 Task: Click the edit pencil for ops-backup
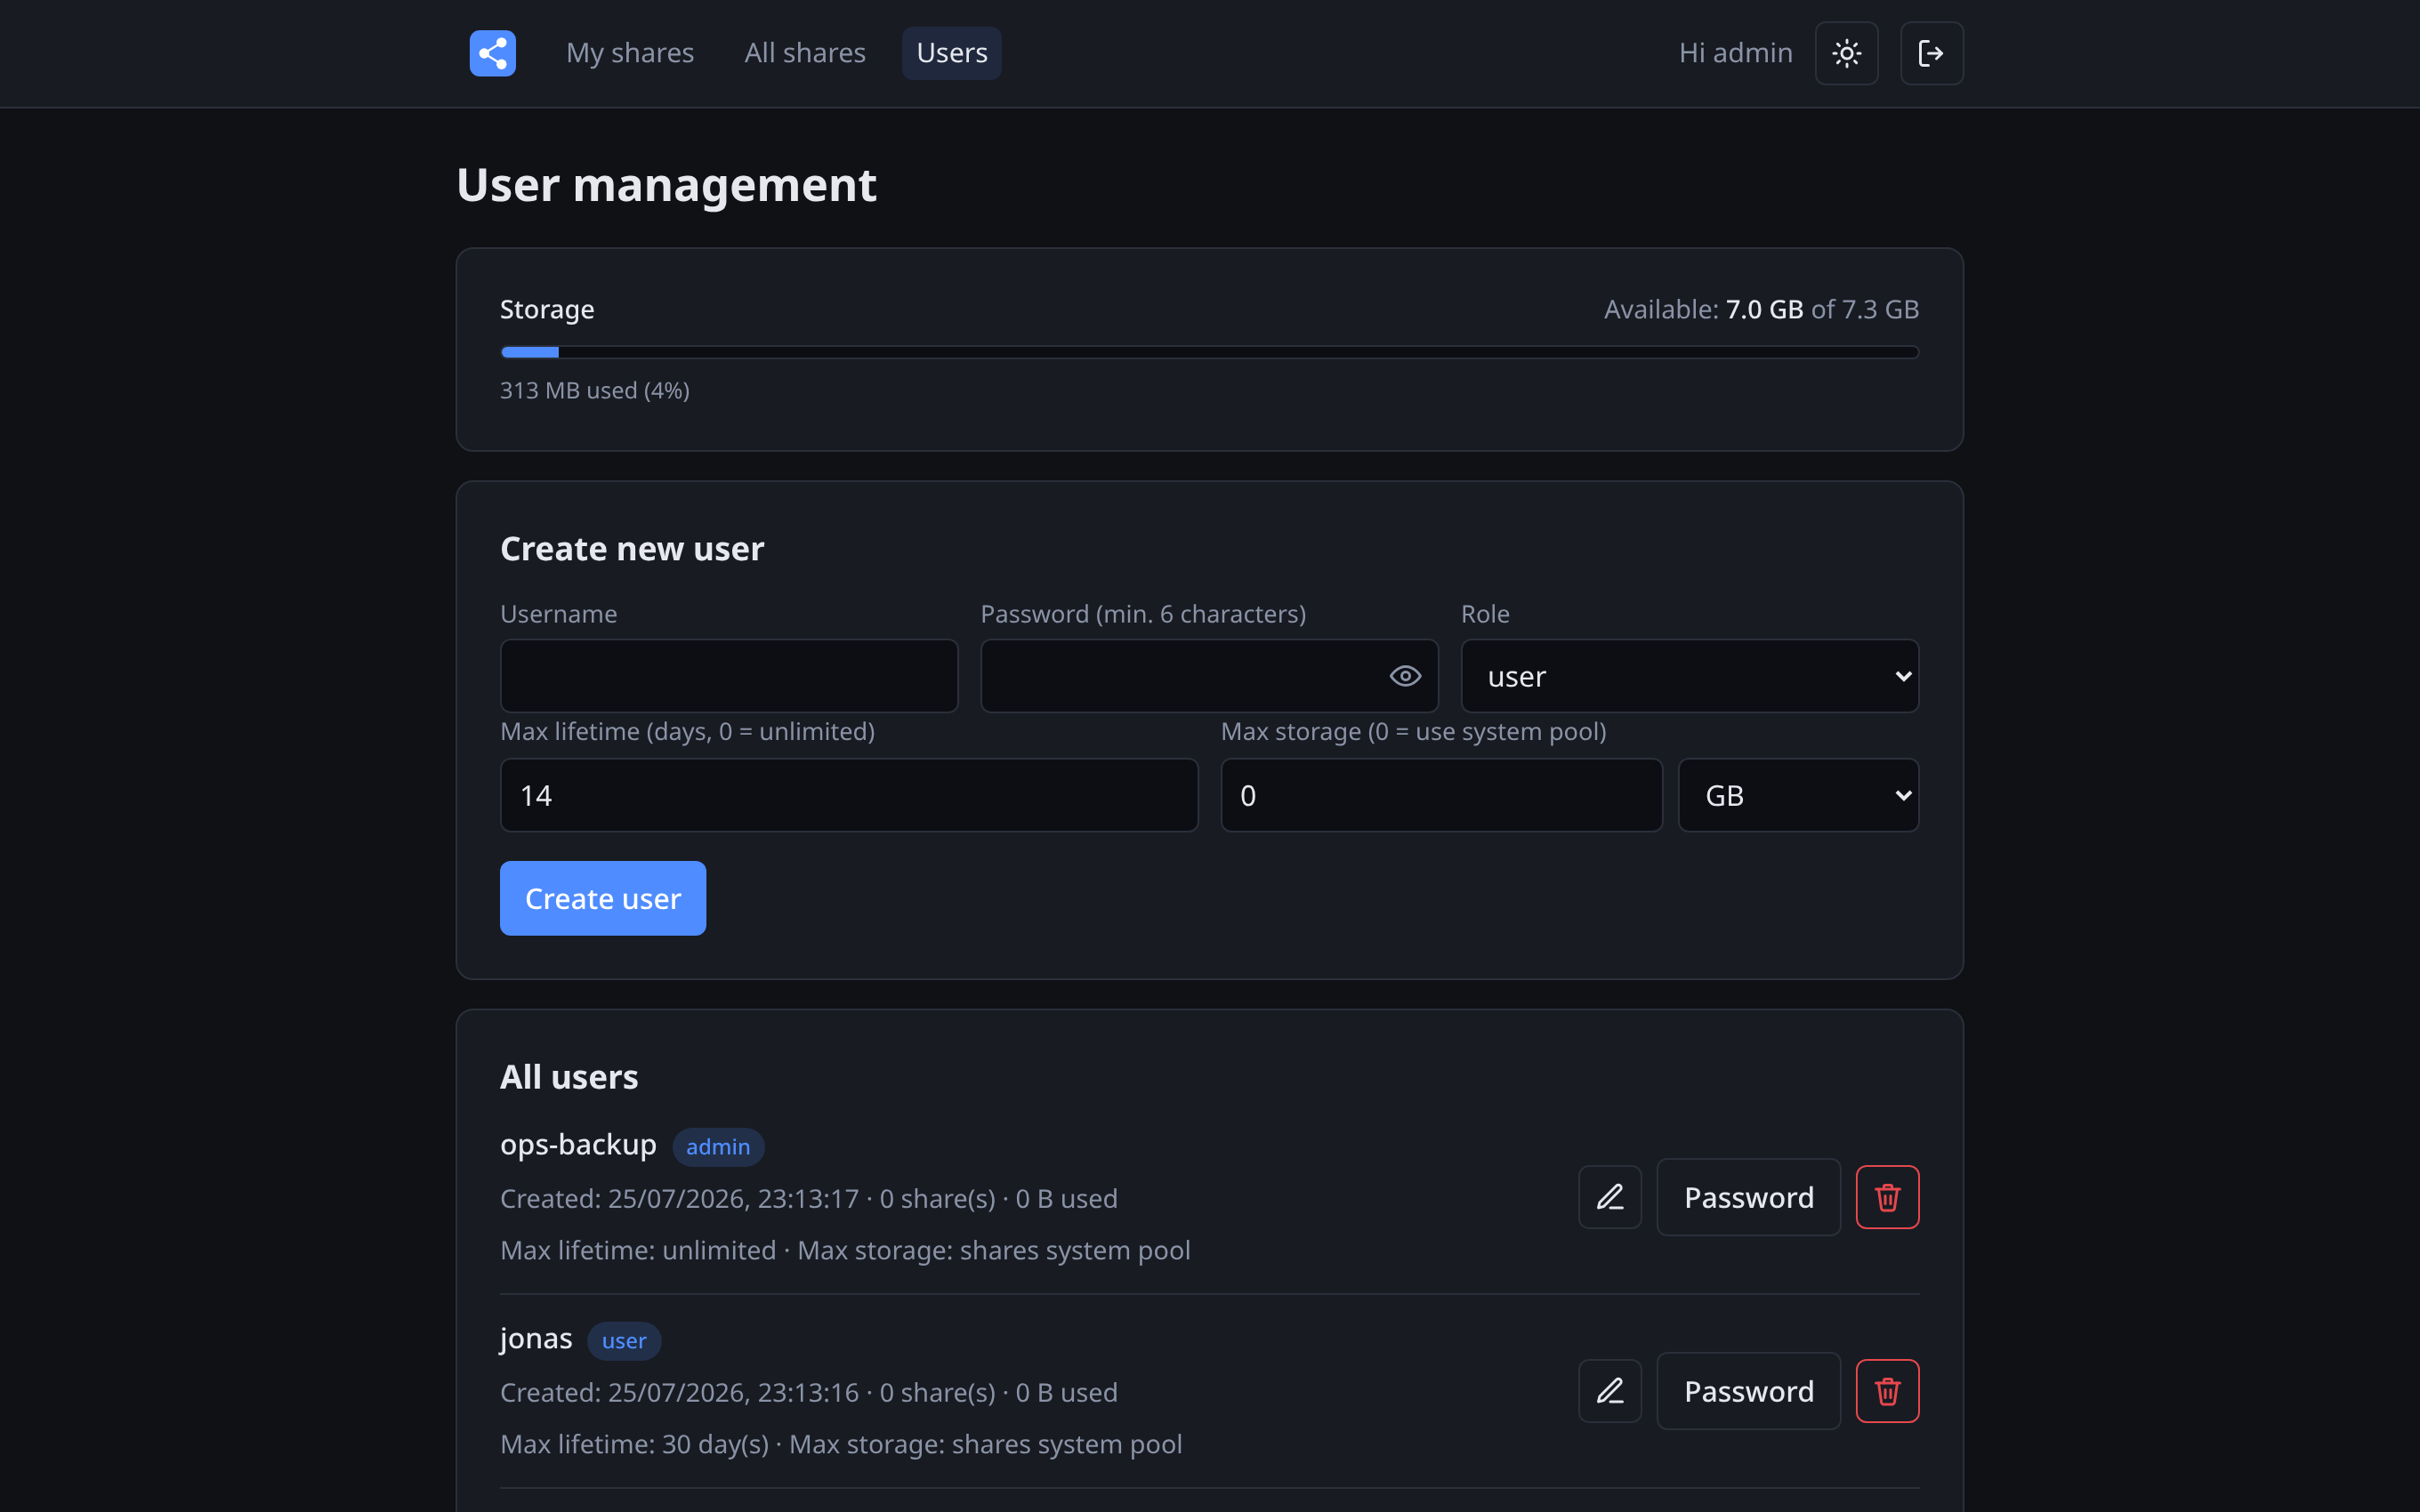click(x=1609, y=1197)
